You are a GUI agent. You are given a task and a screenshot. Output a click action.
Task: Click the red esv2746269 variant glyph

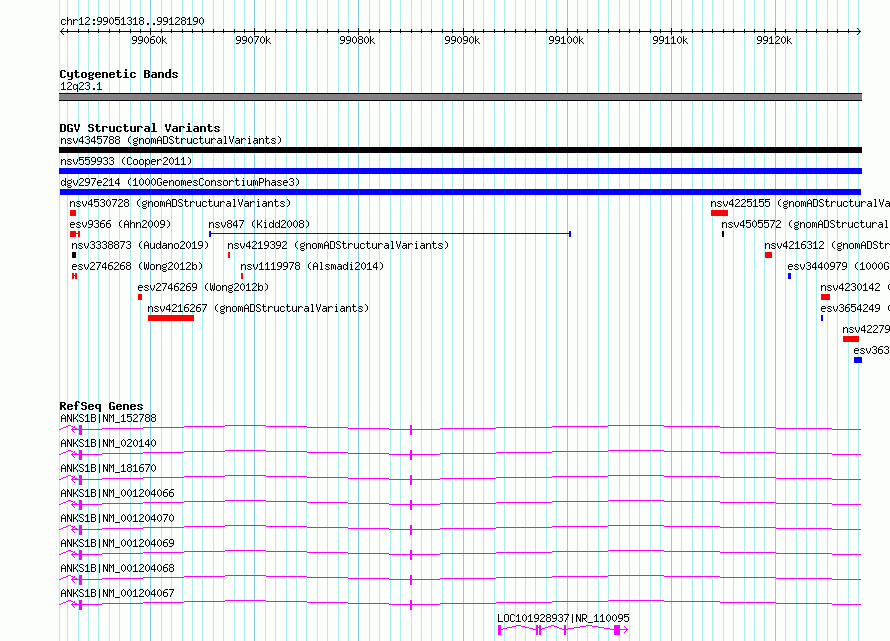point(140,297)
